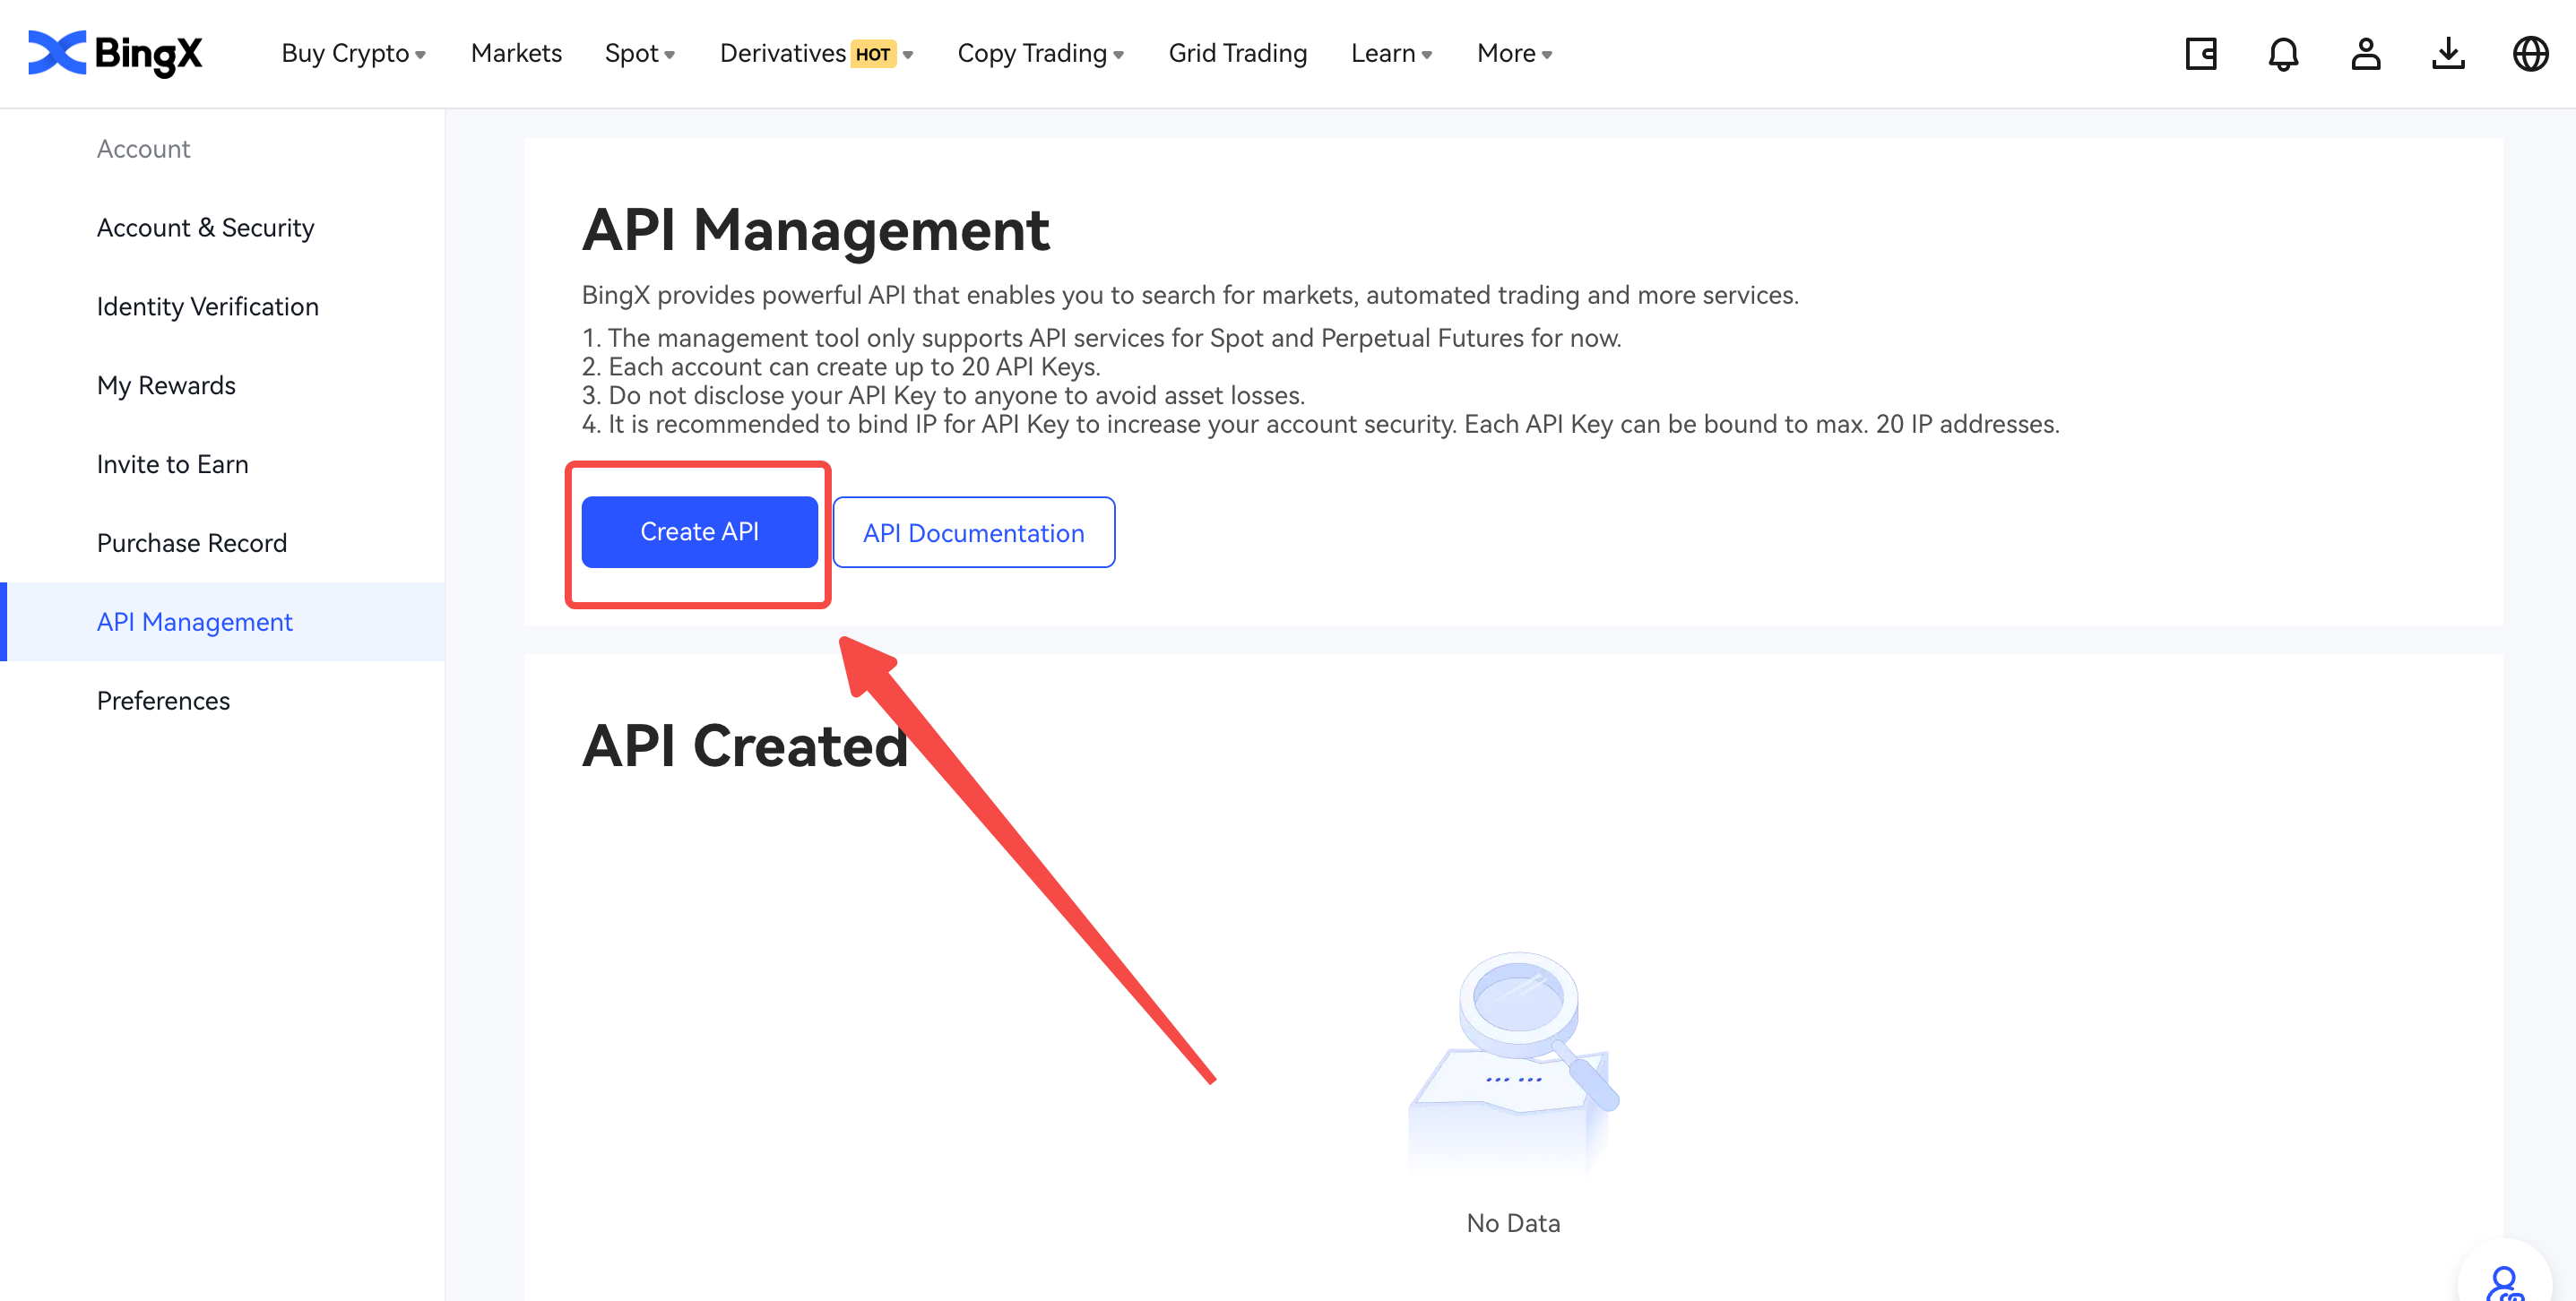Open Preferences in sidebar
This screenshot has height=1301, width=2576.
222,701
